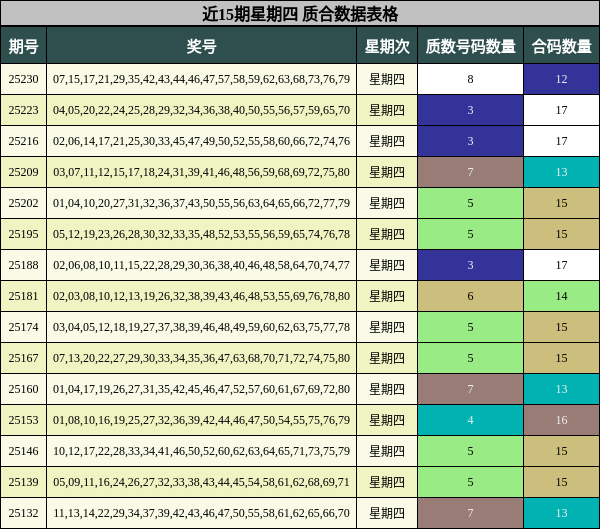Click prime count 7 in row 25132
Viewport: 600px width, 529px height.
point(470,513)
